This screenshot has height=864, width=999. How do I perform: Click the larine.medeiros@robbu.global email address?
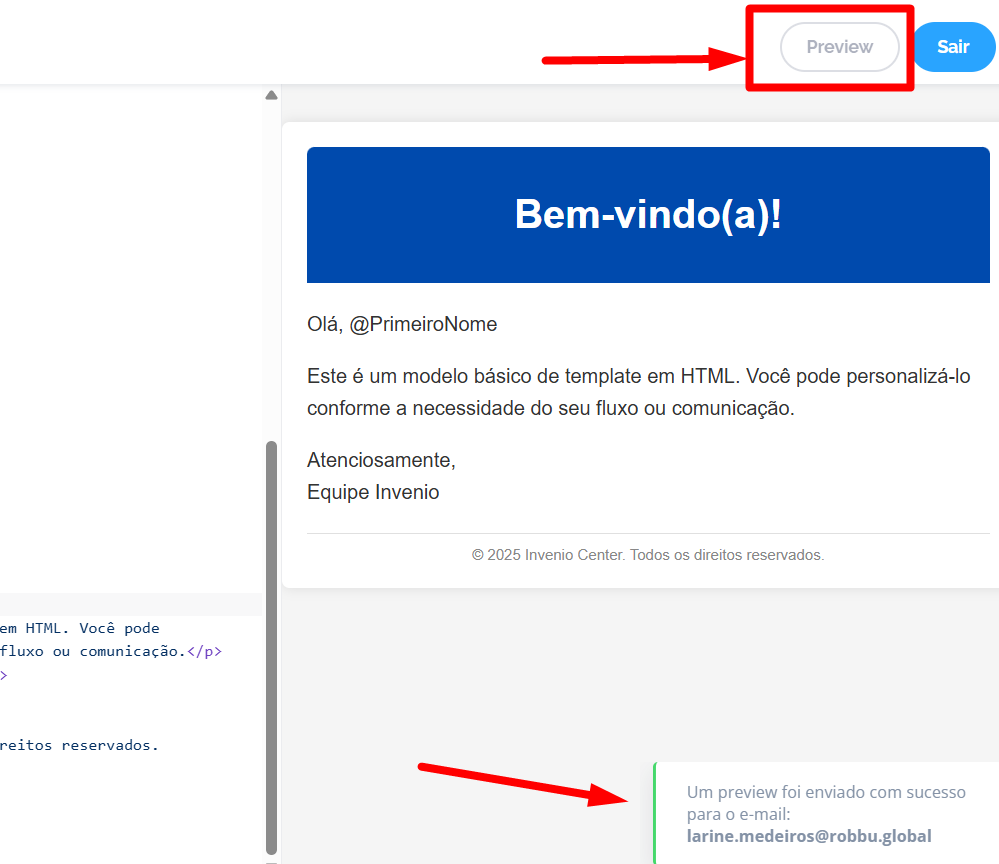809,836
